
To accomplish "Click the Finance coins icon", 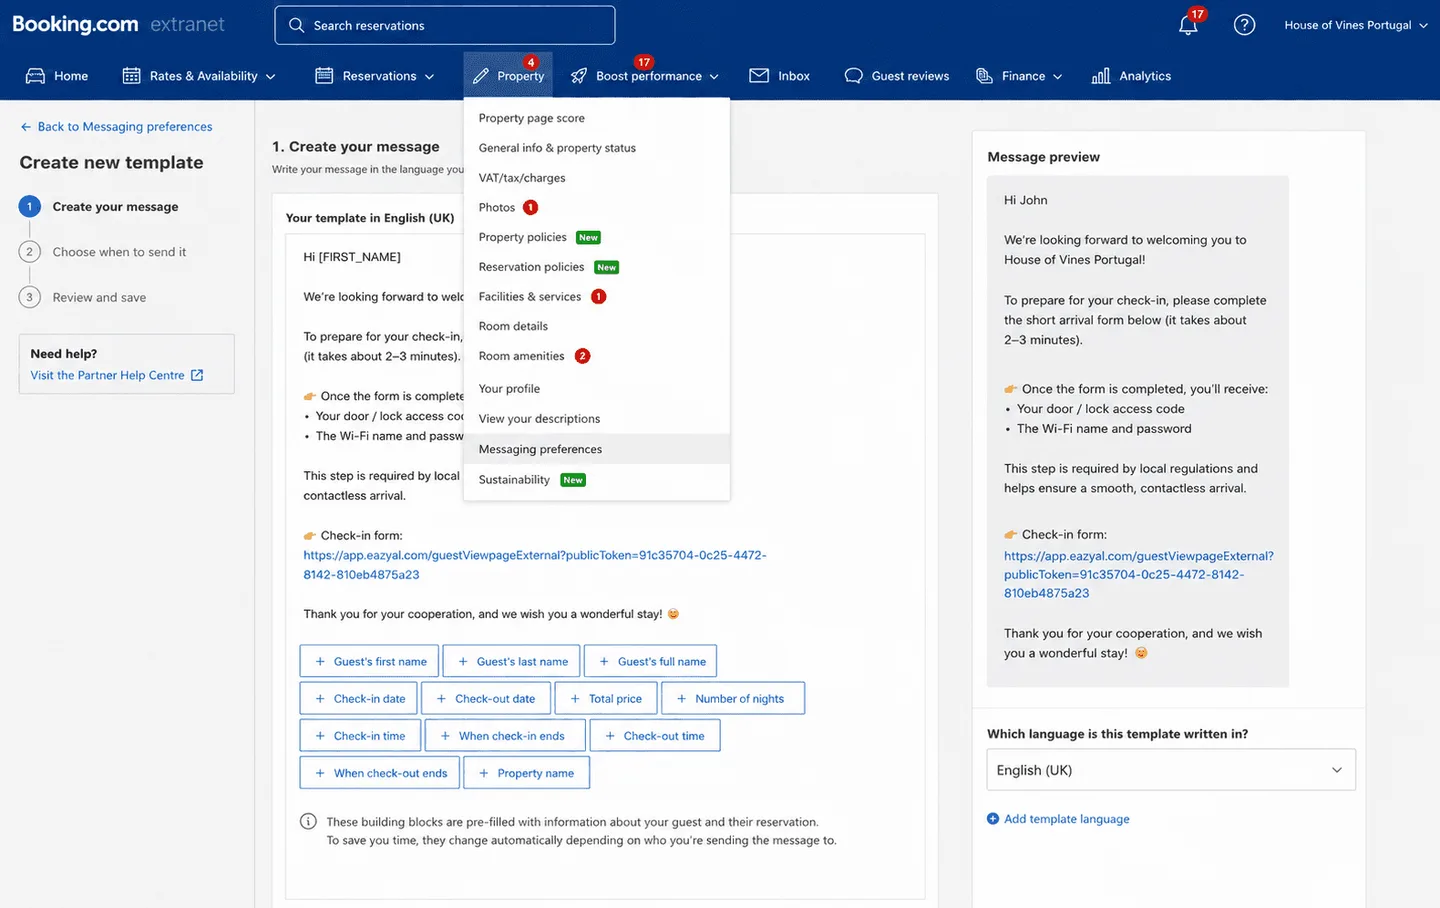I will (x=984, y=76).
